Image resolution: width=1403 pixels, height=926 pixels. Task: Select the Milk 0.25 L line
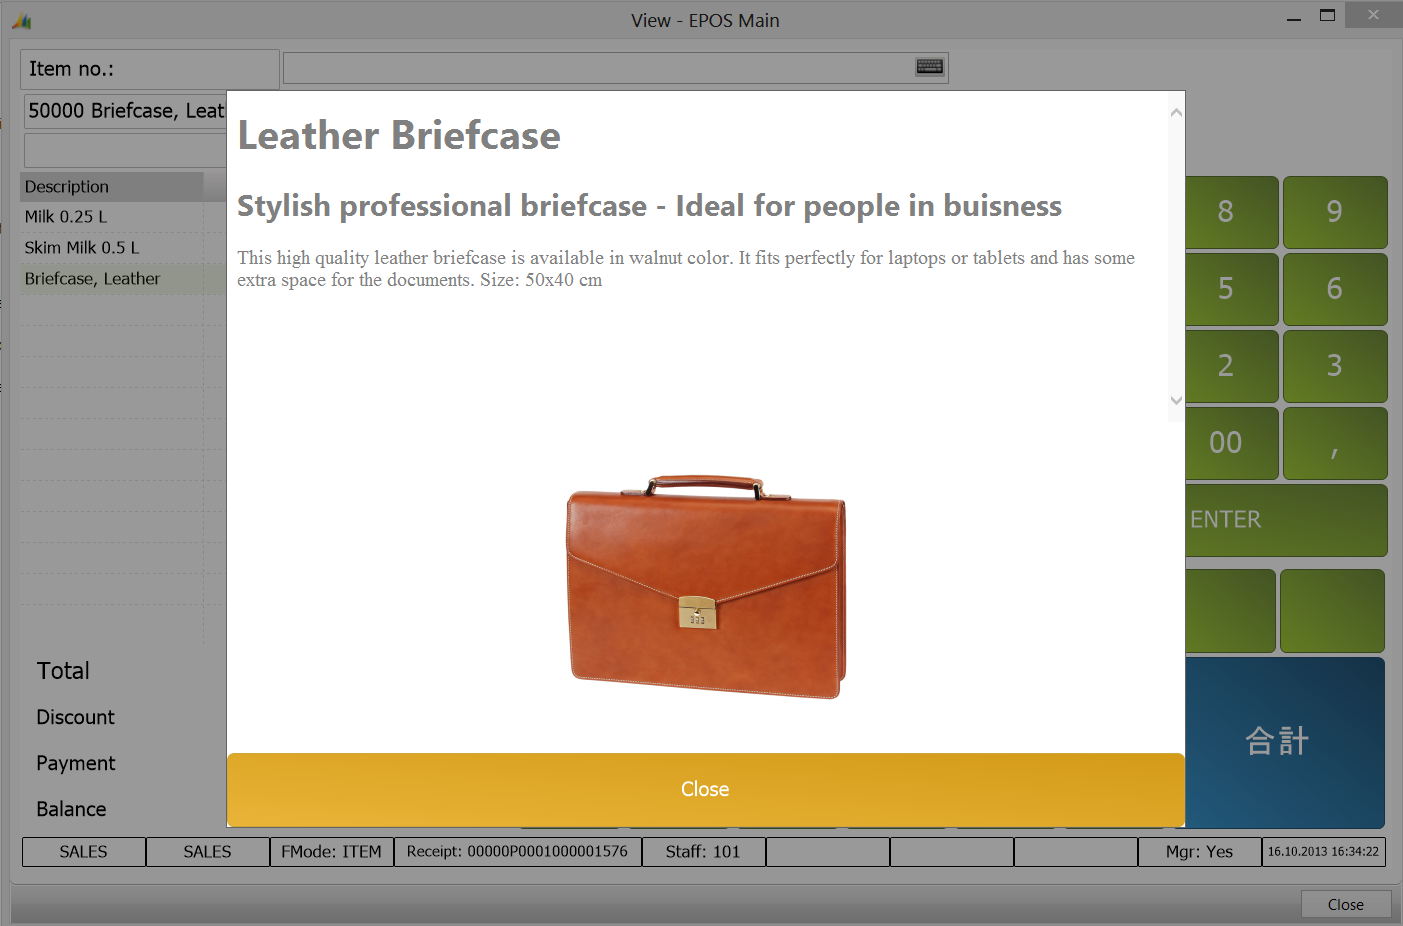click(110, 217)
